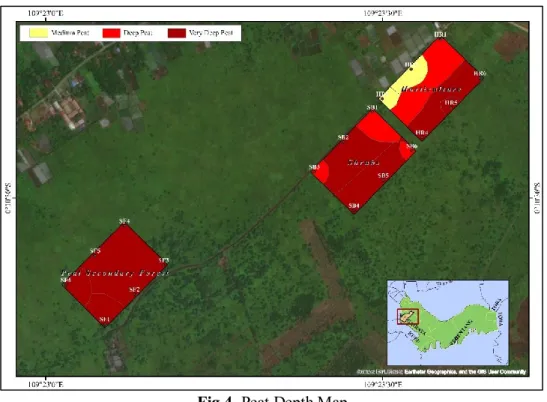Click the SB3 sample point label
The image size is (547, 402).
click(314, 168)
